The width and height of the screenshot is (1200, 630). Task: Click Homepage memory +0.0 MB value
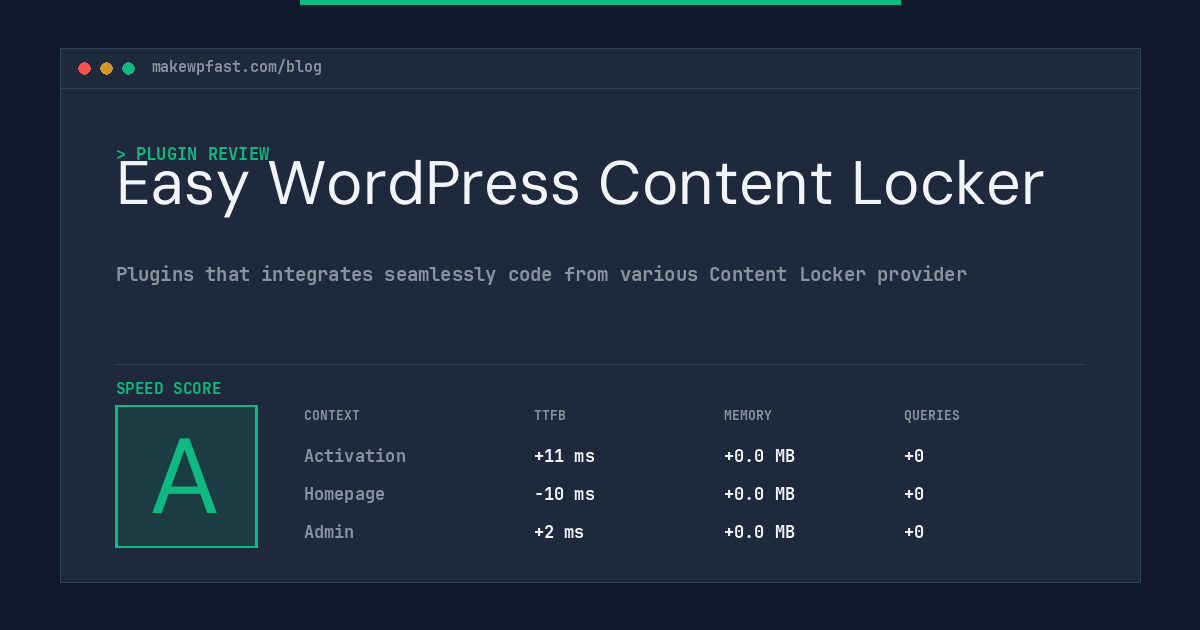point(759,494)
